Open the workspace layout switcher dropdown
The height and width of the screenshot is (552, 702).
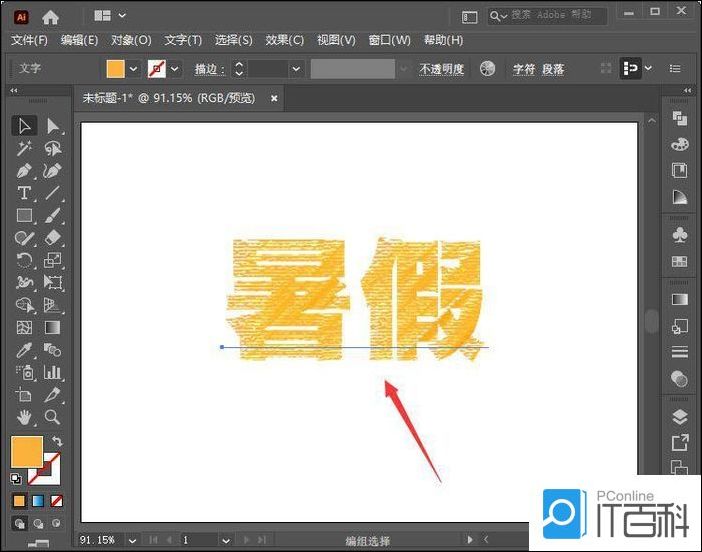pyautogui.click(x=109, y=16)
